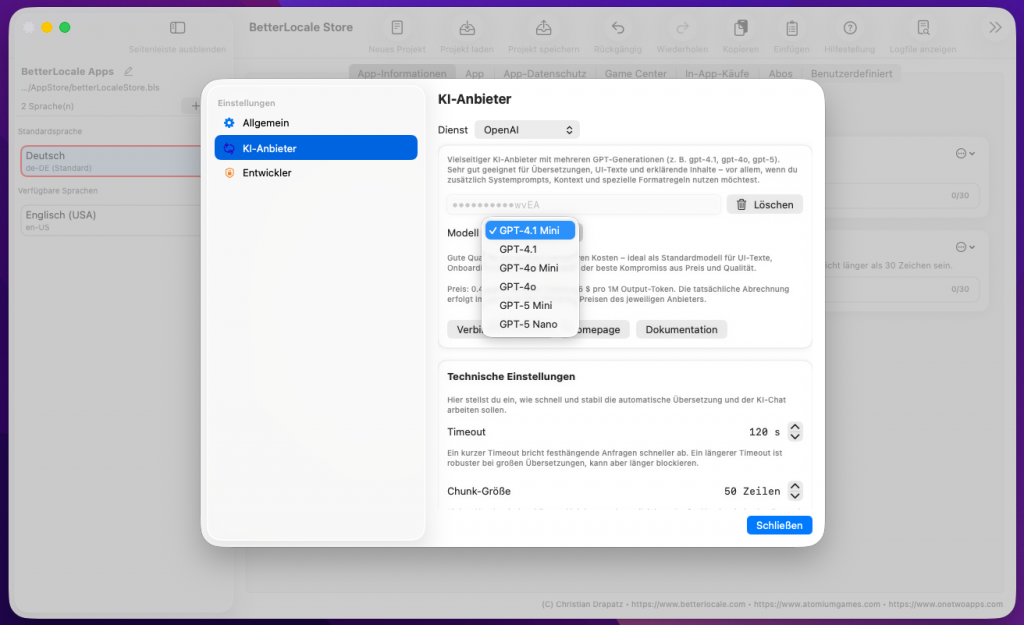Adjust the Timeout stepper arrows
The width and height of the screenshot is (1024, 625).
[x=795, y=432]
